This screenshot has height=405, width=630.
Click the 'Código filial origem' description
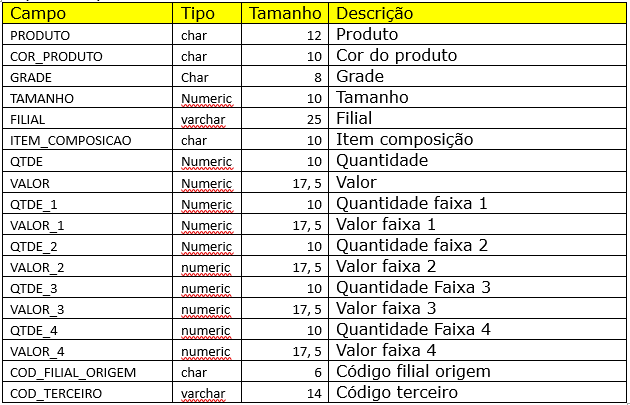(413, 372)
